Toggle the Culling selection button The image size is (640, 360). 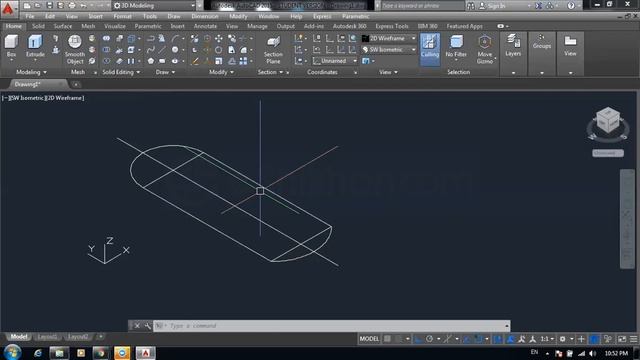[x=430, y=49]
